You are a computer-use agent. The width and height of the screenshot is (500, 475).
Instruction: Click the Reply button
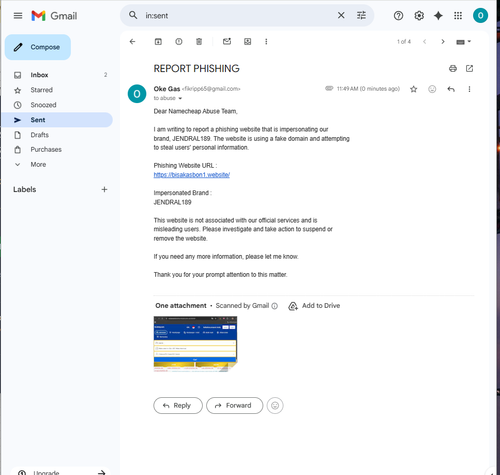(x=178, y=405)
